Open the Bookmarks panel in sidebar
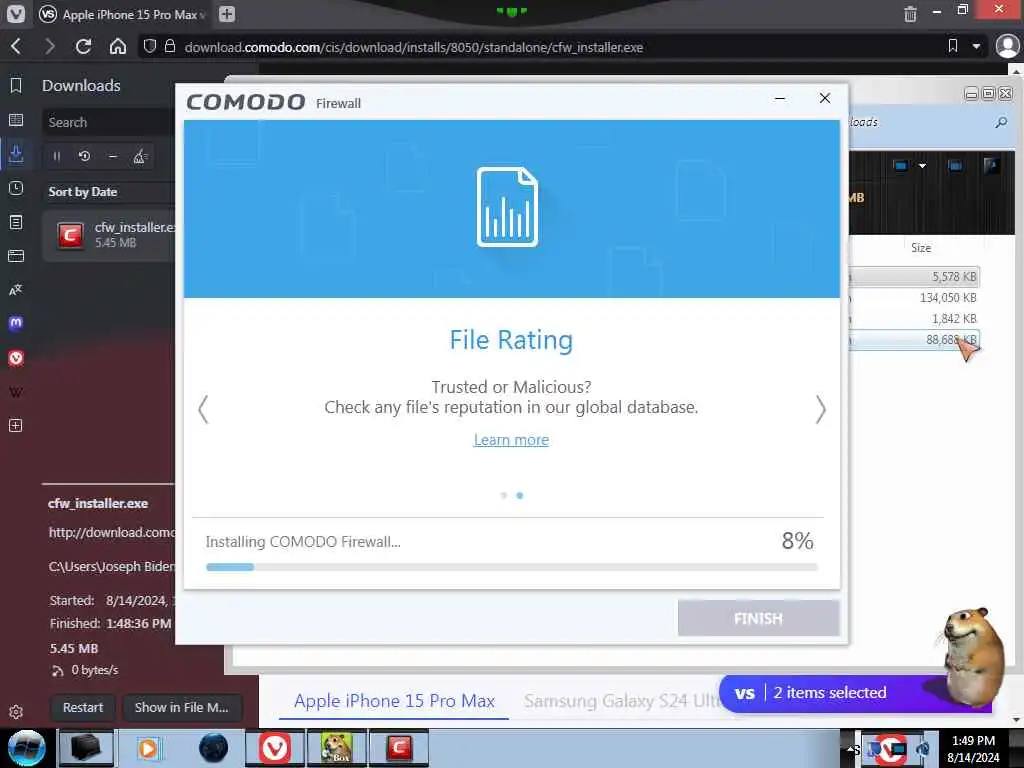 click(16, 86)
